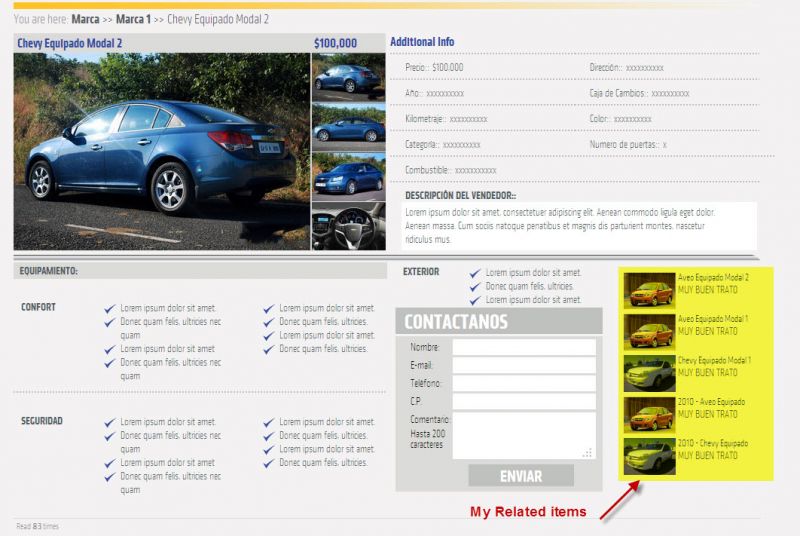800x536 pixels.
Task: Click the Read 83 times counter
Action: click(37, 526)
